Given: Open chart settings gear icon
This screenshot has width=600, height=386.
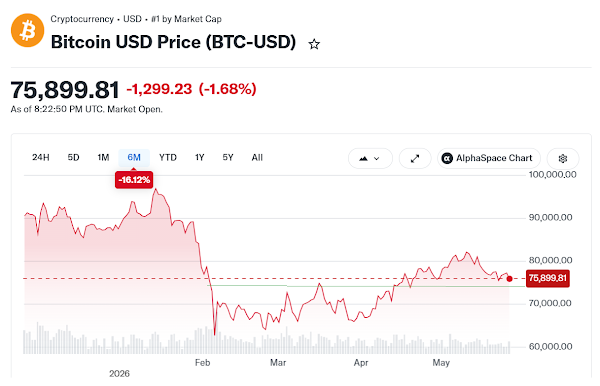Looking at the screenshot, I should [x=562, y=158].
